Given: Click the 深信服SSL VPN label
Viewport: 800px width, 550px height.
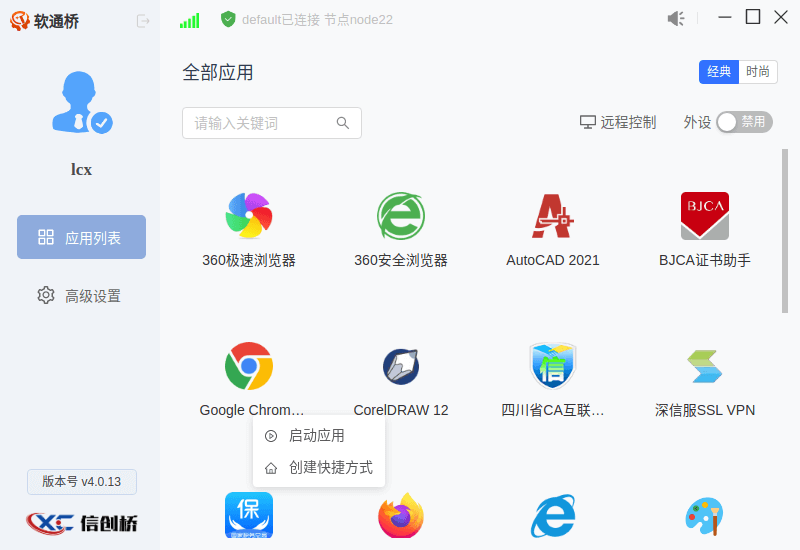Looking at the screenshot, I should [705, 410].
